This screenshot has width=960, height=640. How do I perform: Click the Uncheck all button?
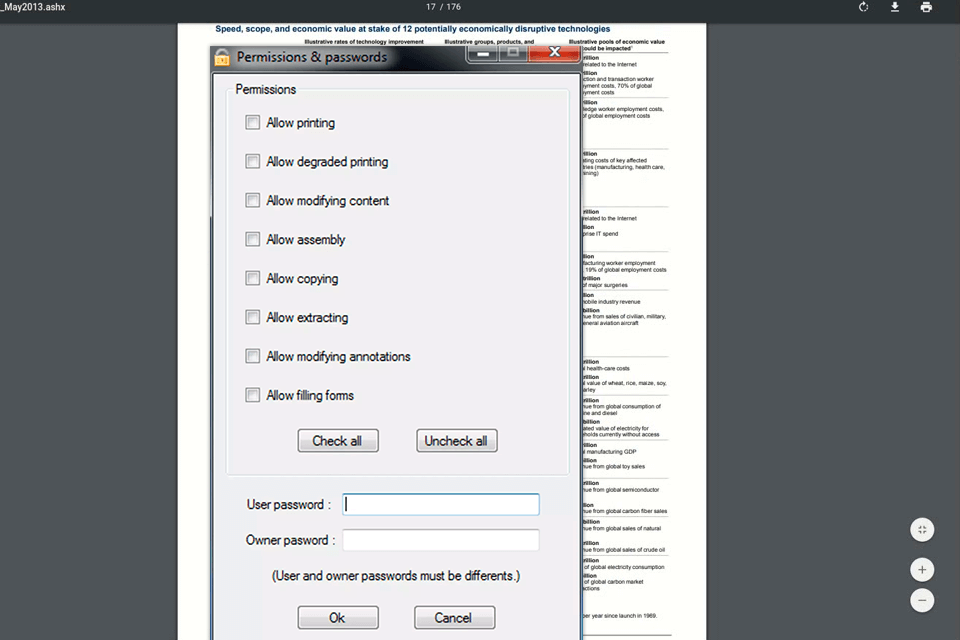click(457, 441)
